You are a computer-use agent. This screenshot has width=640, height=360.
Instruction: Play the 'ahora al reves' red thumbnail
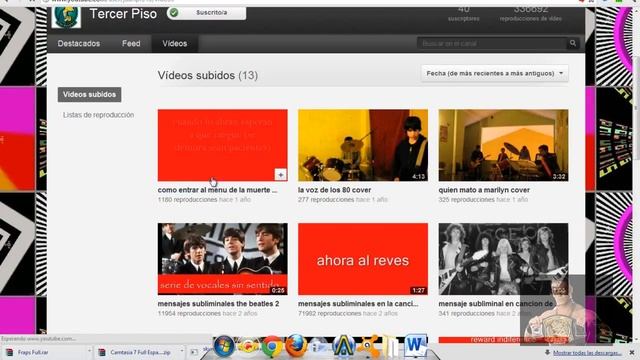point(363,259)
